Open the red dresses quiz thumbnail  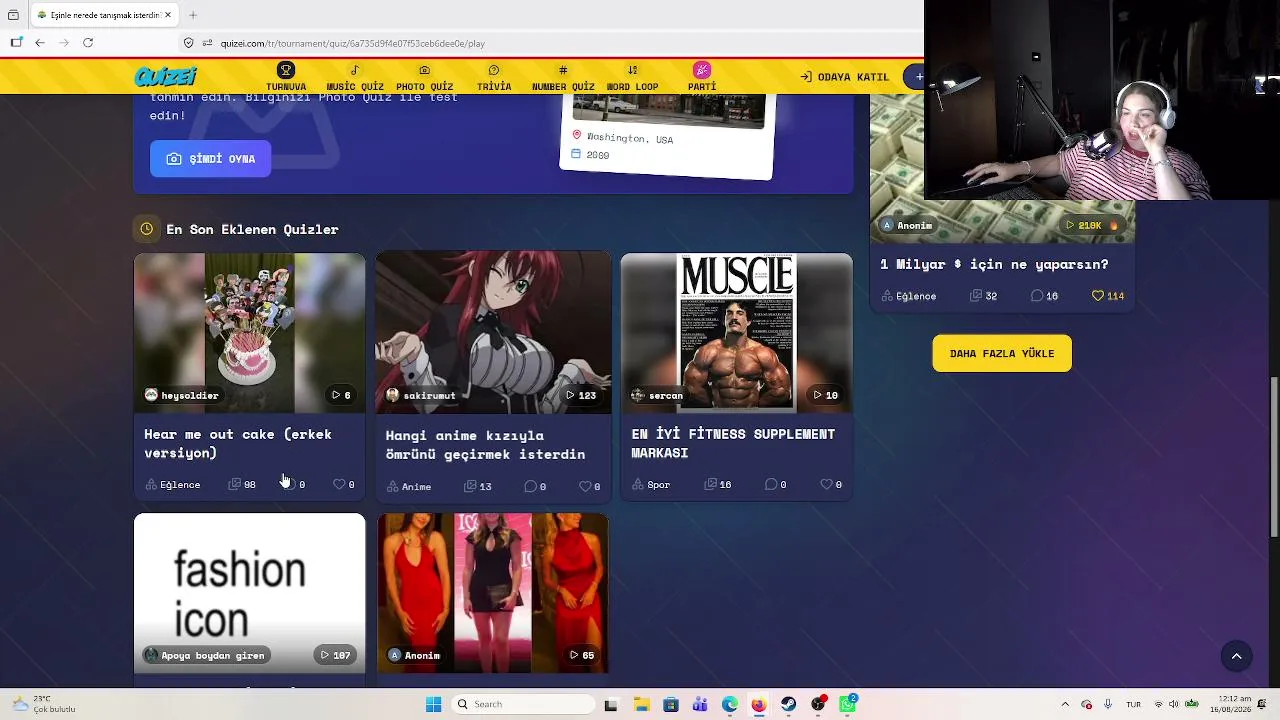point(493,593)
